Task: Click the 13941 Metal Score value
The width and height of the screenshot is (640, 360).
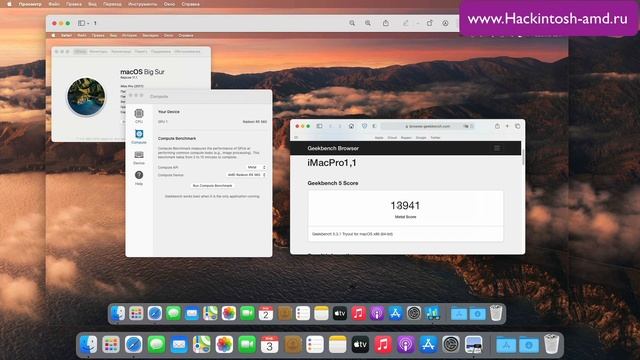Action: click(x=405, y=205)
